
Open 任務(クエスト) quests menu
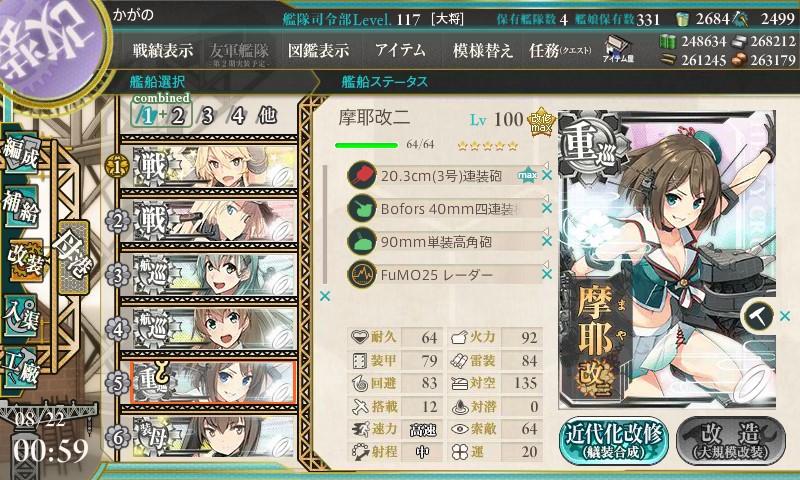(560, 50)
